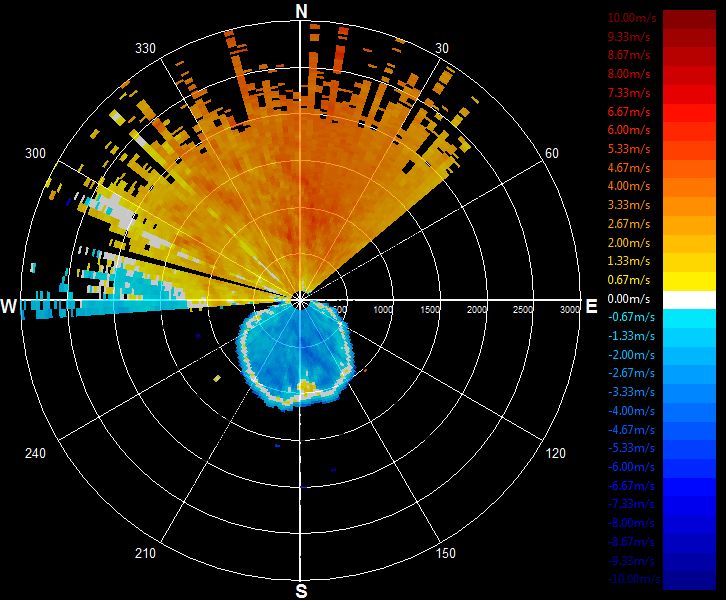Click the 2000 range ring label

pyautogui.click(x=476, y=310)
